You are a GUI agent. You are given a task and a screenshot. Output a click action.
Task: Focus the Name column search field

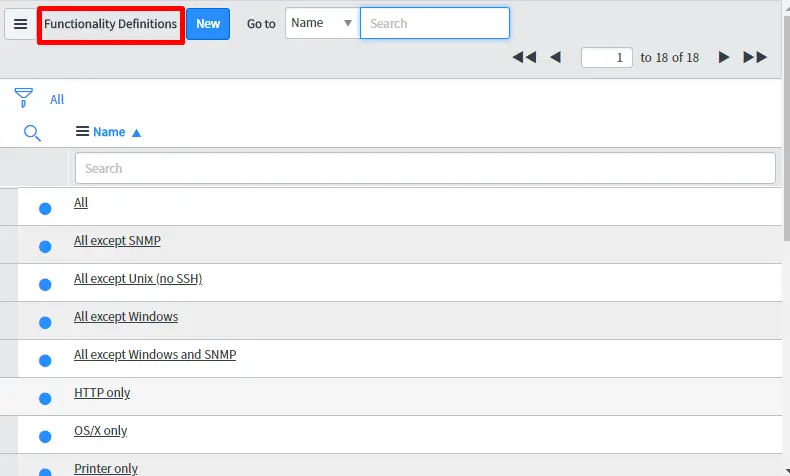425,168
